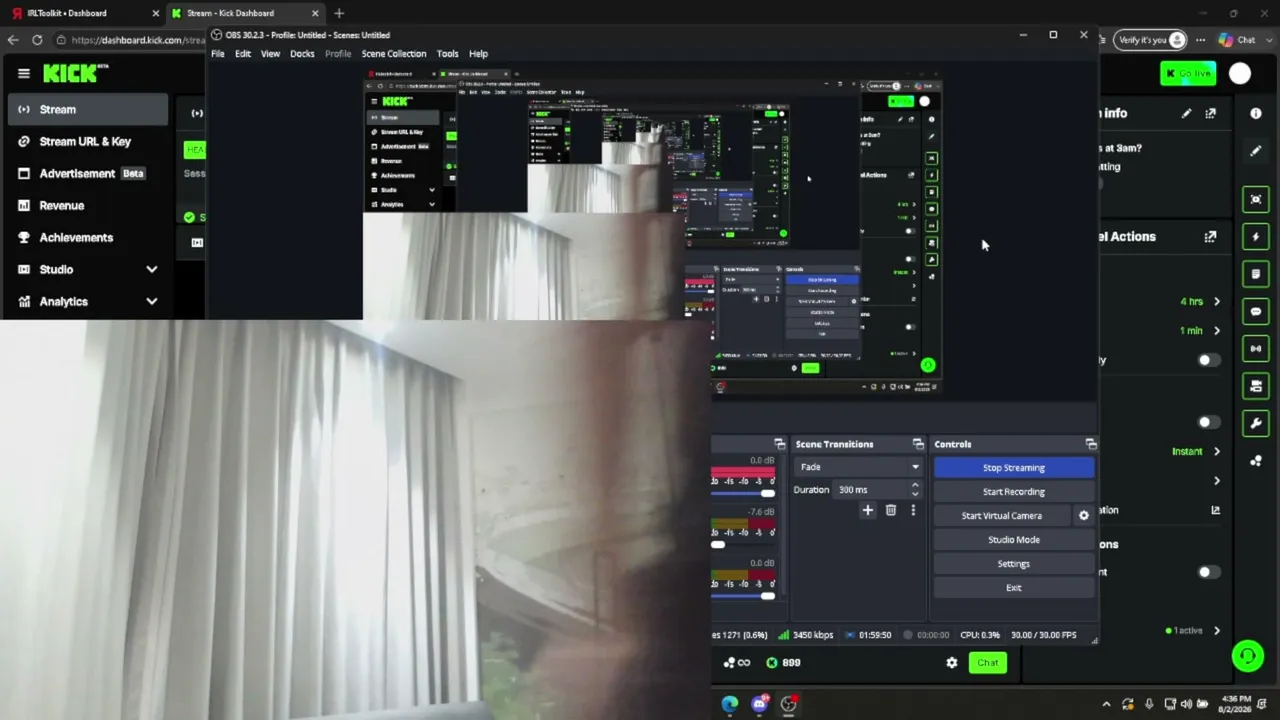Click Start Recording in OBS
This screenshot has height=720, width=1280.
tap(1013, 492)
